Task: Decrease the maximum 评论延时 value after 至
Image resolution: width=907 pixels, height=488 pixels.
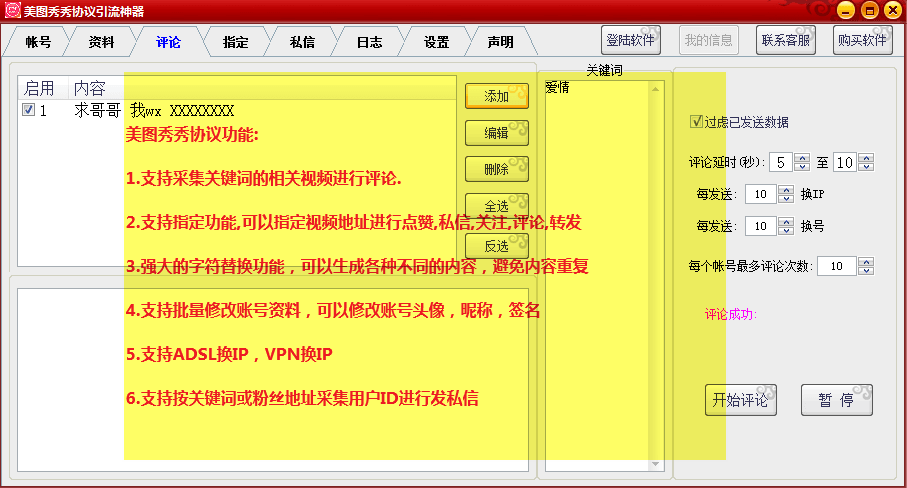Action: (866, 167)
